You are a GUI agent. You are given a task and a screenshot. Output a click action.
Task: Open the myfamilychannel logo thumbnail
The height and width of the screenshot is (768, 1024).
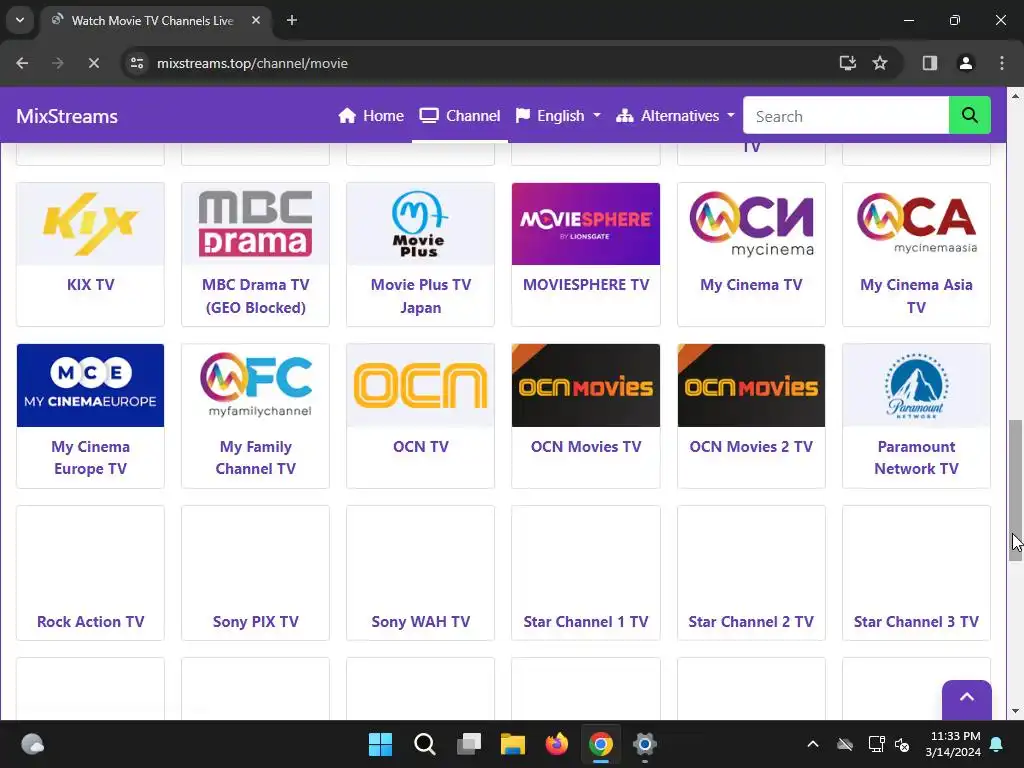(255, 385)
